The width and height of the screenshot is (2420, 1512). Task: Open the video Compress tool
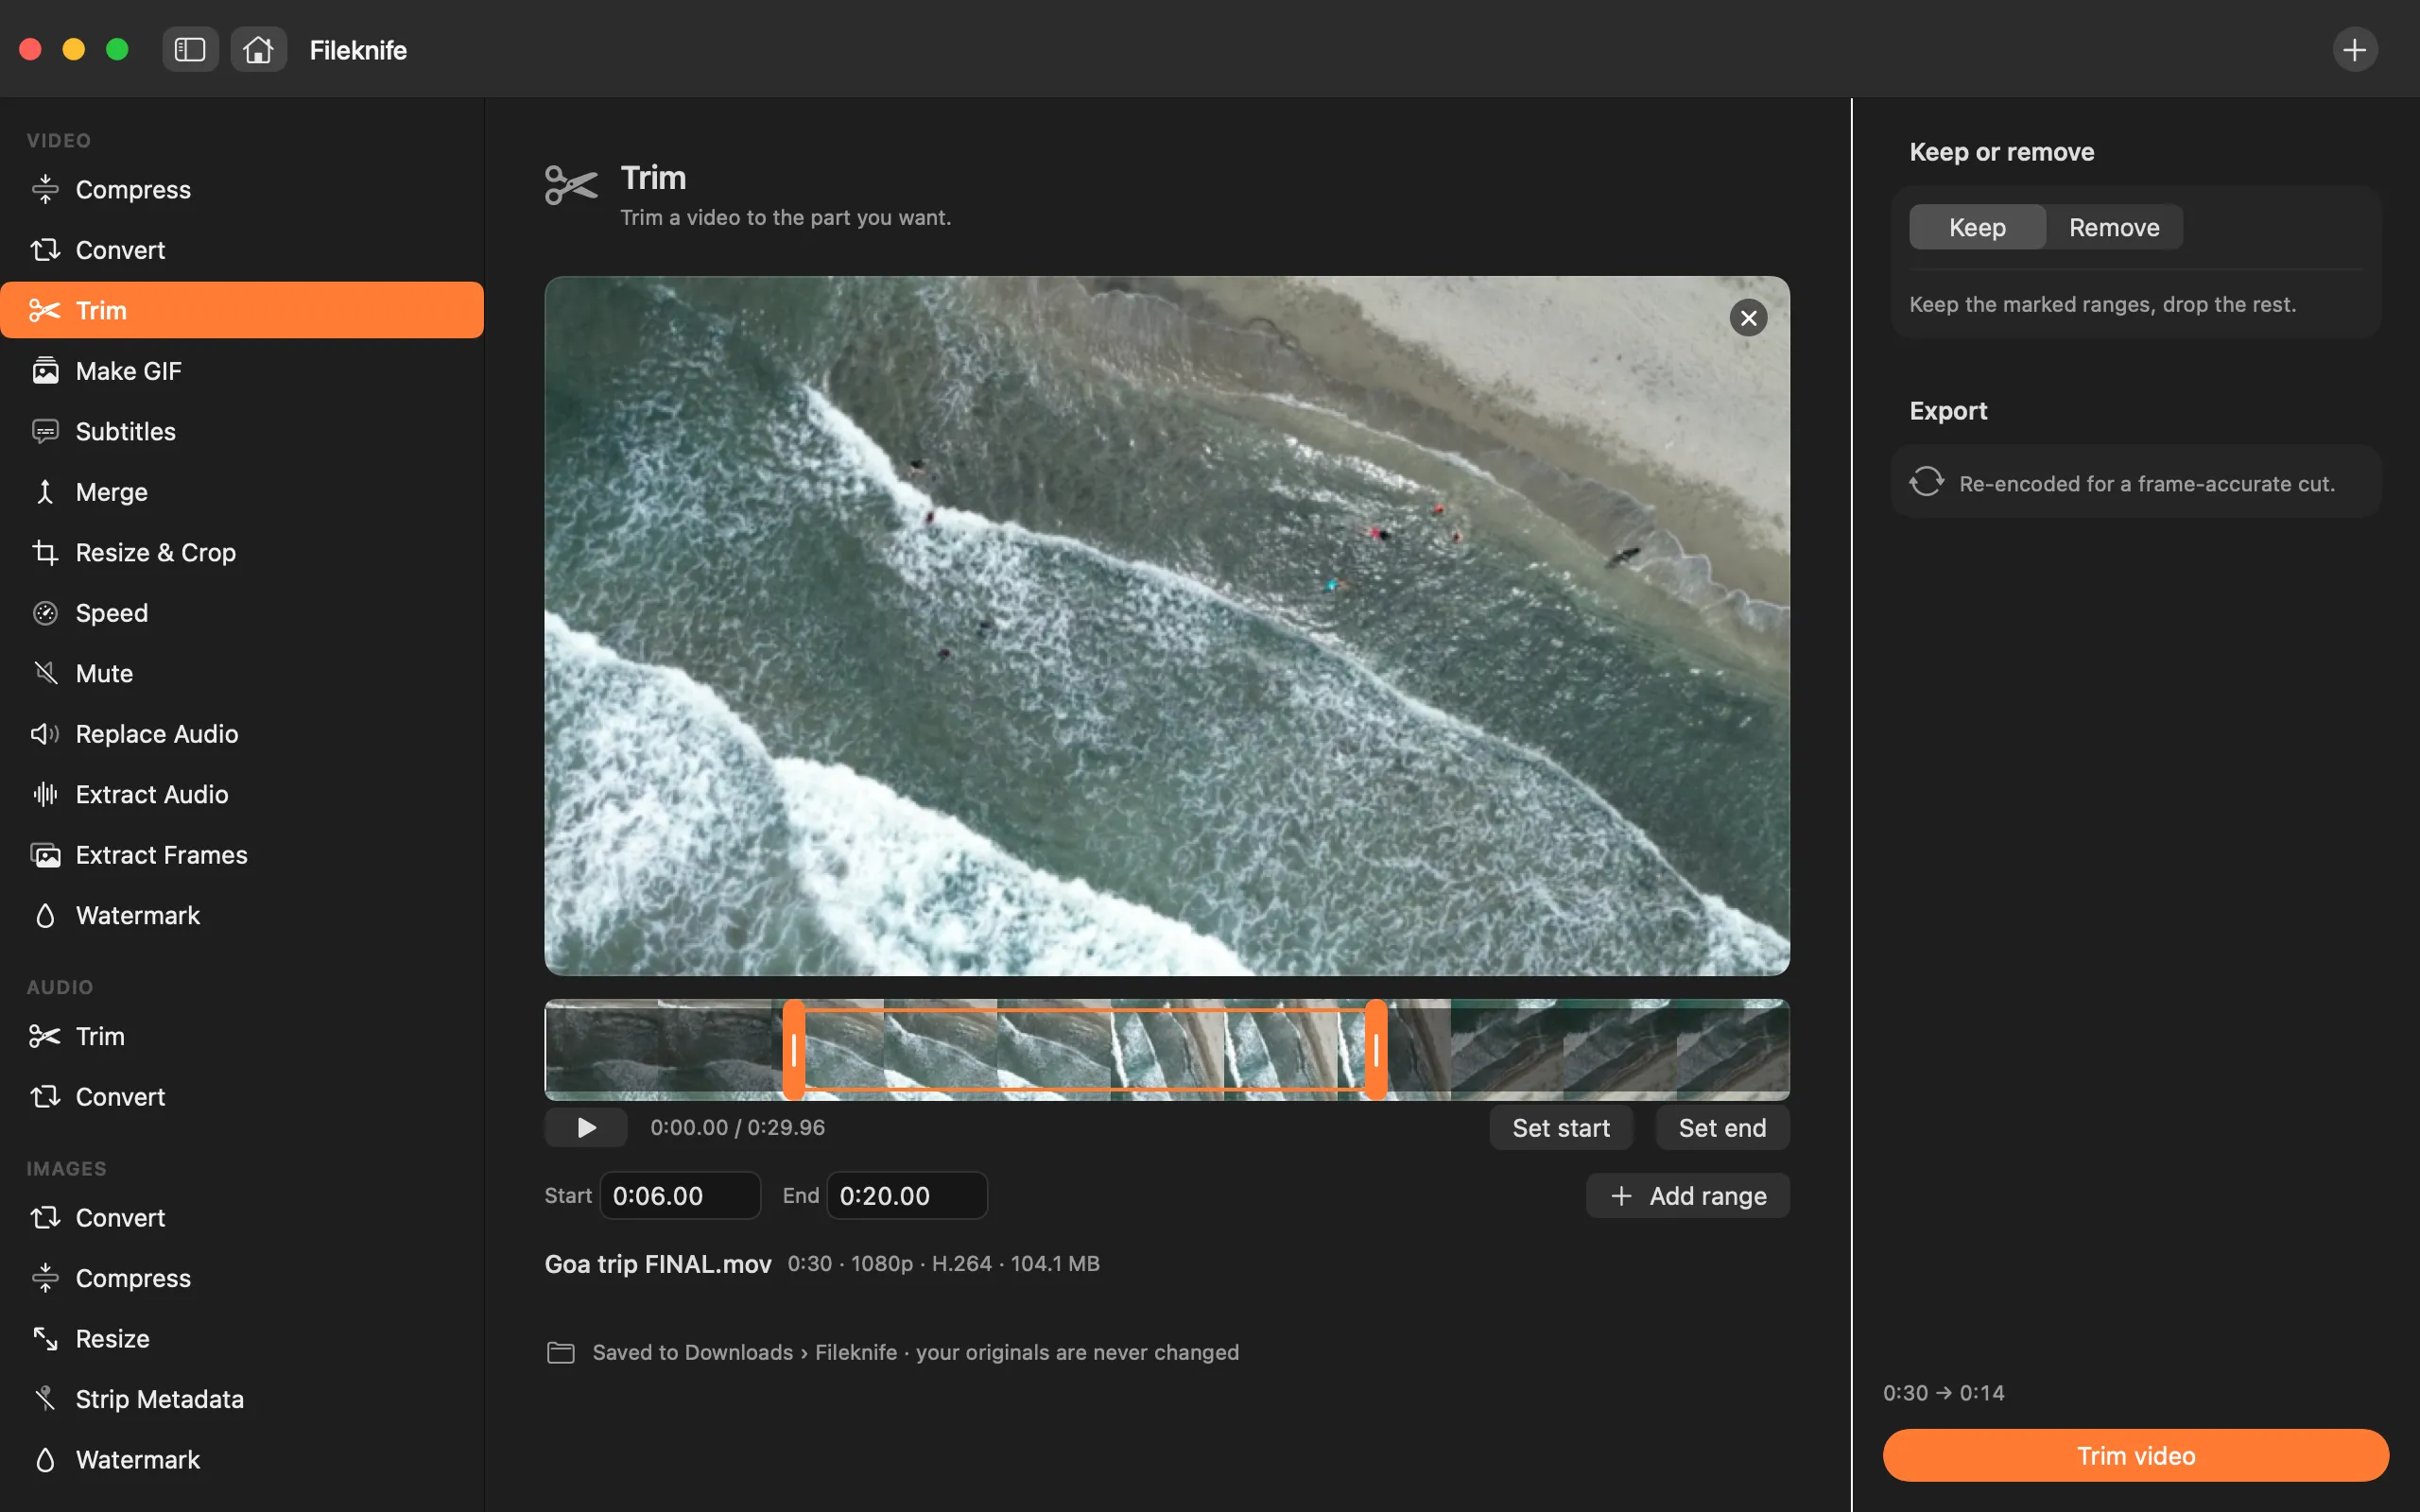click(242, 189)
